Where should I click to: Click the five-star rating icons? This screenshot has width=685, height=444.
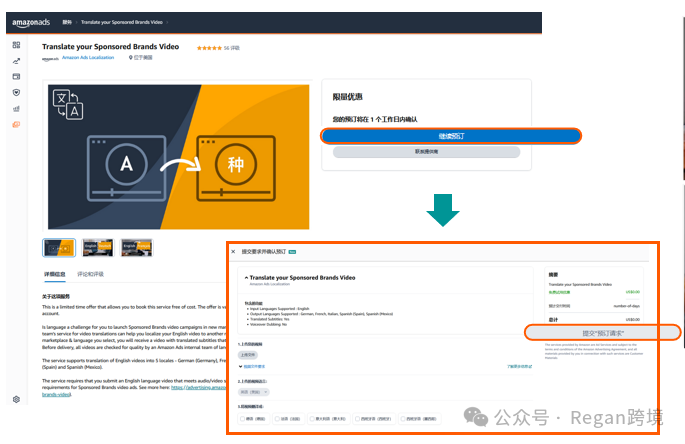[209, 48]
